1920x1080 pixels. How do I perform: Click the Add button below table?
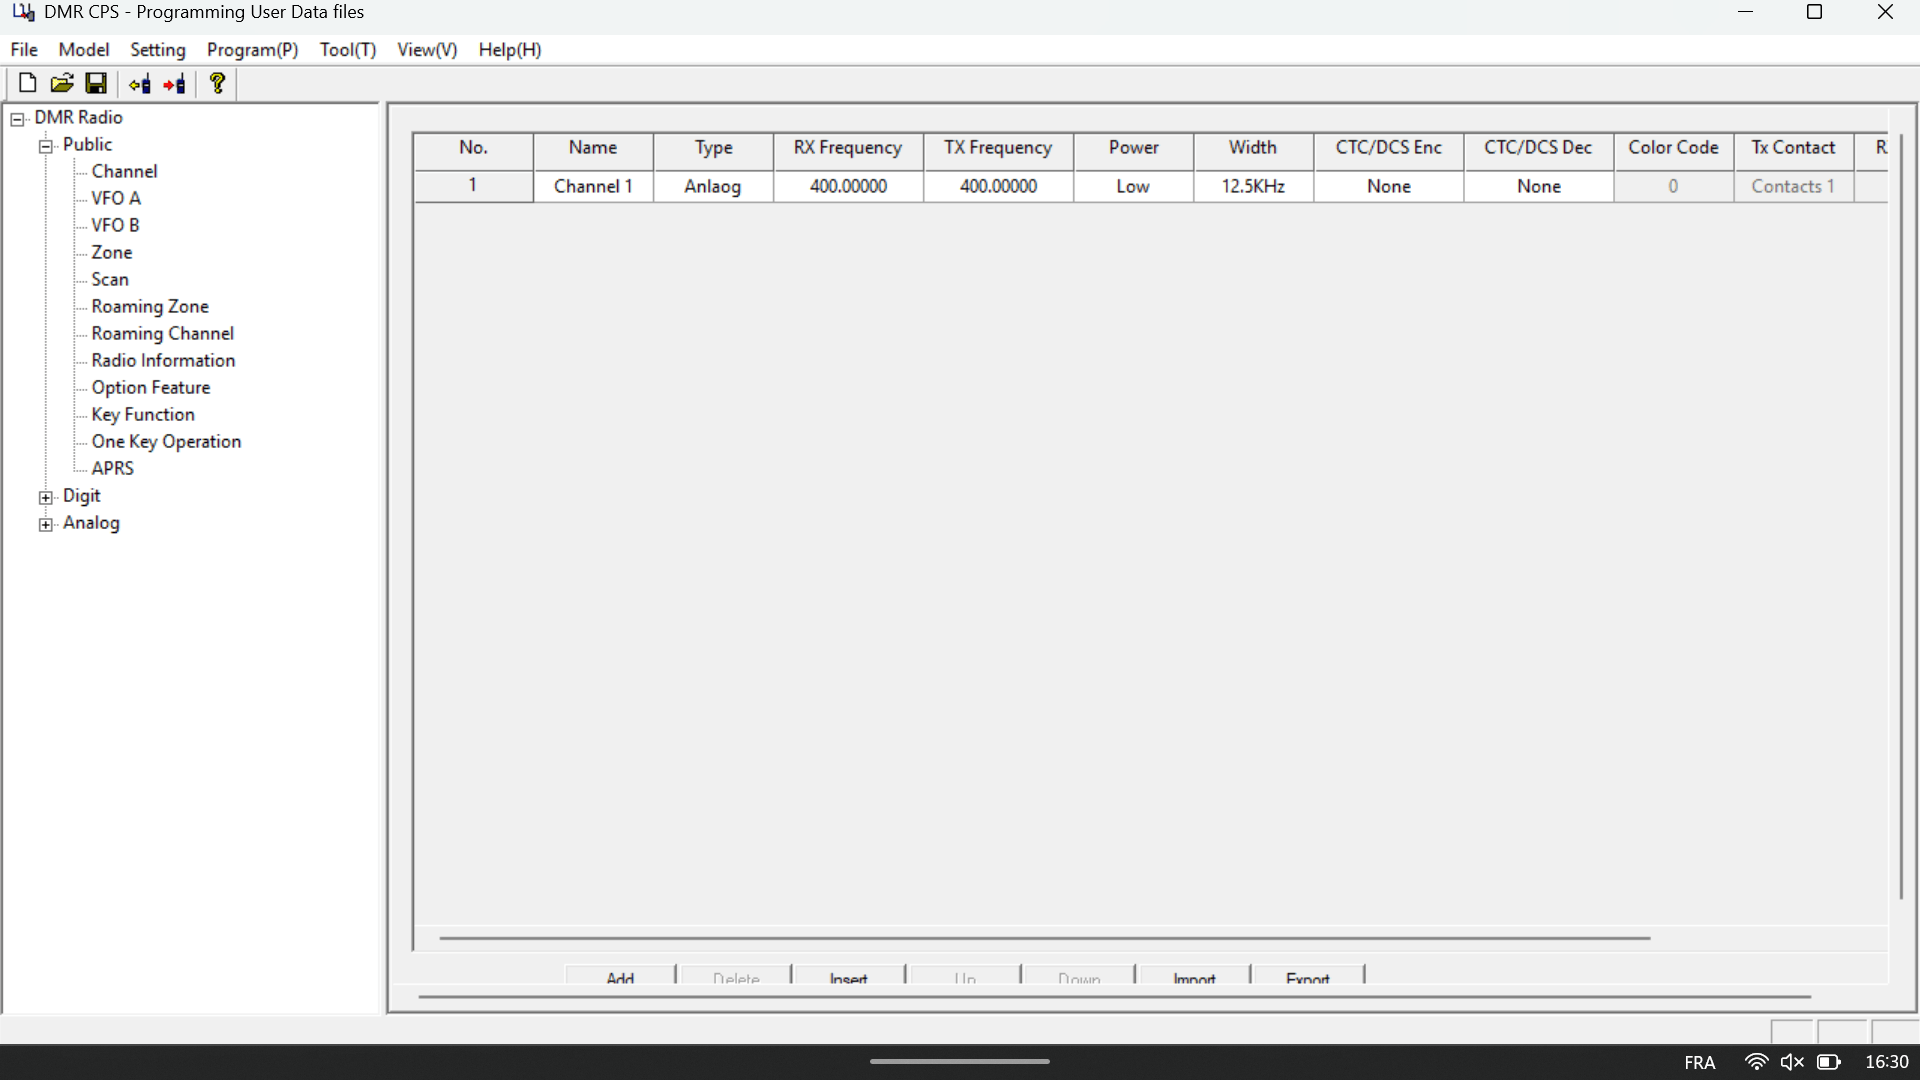(x=620, y=977)
